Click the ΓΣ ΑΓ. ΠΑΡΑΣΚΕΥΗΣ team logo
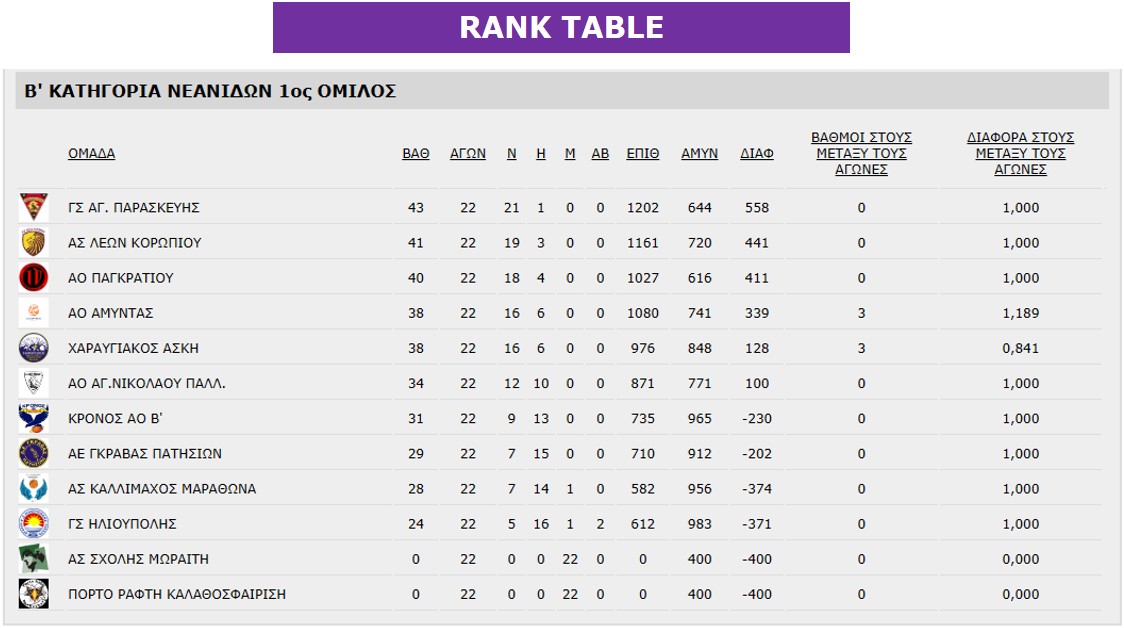 click(x=34, y=207)
